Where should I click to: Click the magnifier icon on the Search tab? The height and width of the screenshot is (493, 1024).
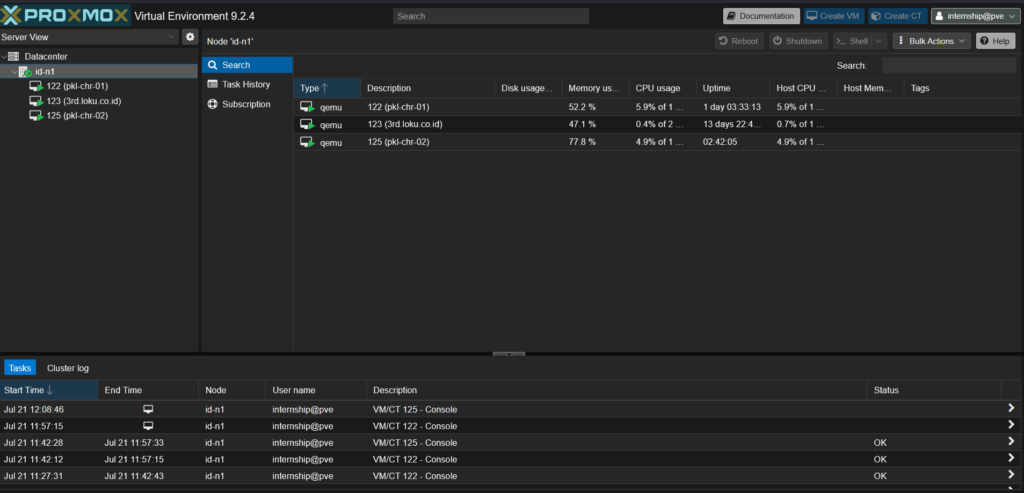click(x=212, y=65)
